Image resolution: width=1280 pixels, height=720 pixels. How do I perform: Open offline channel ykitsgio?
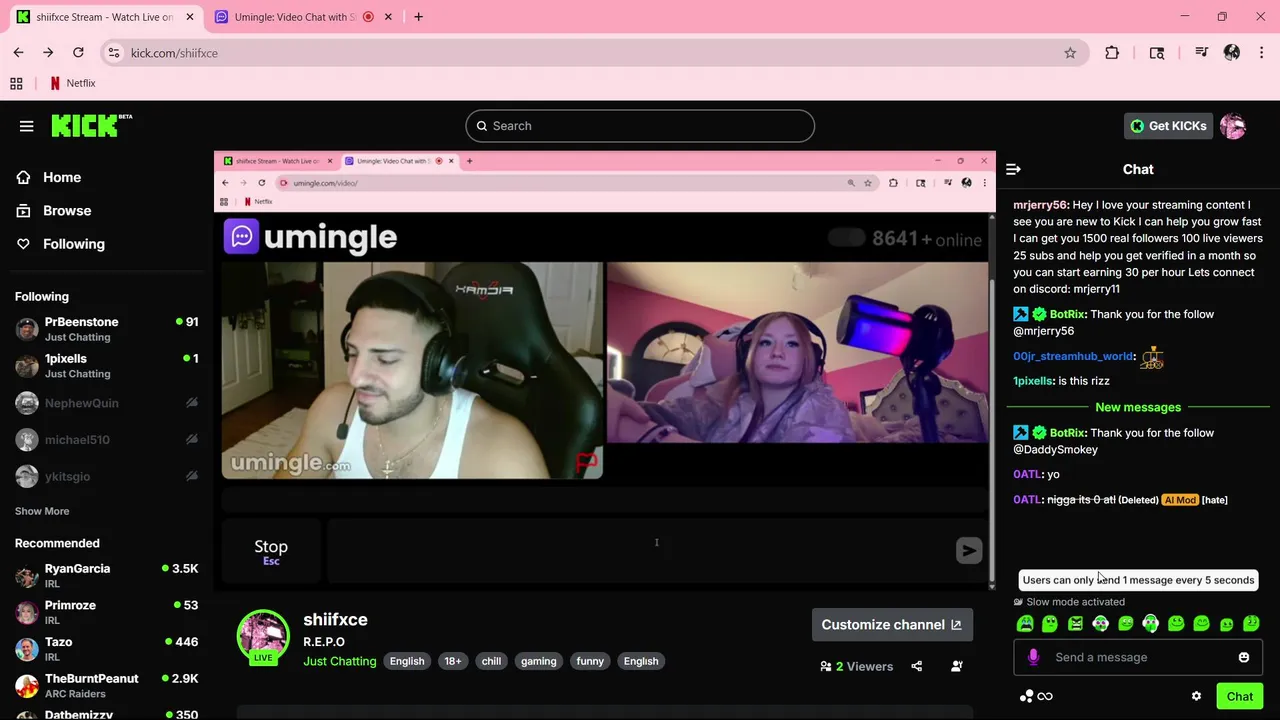106,476
